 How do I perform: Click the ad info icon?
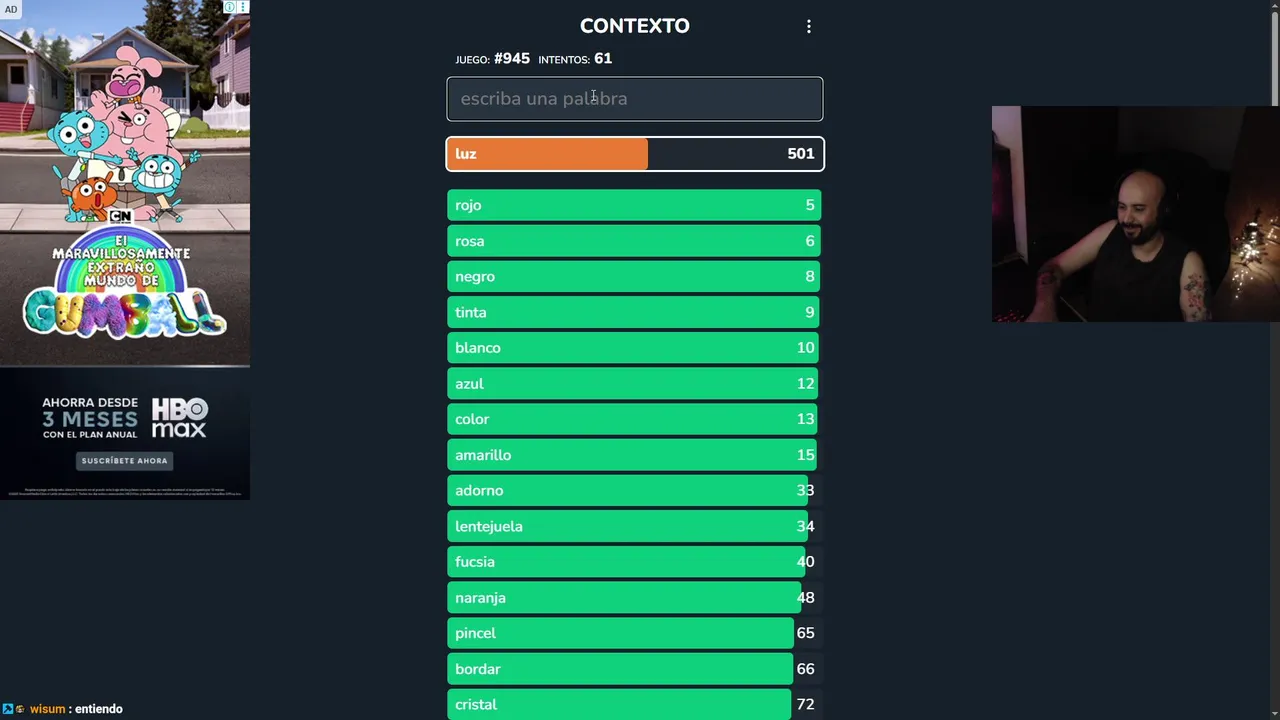[230, 7]
